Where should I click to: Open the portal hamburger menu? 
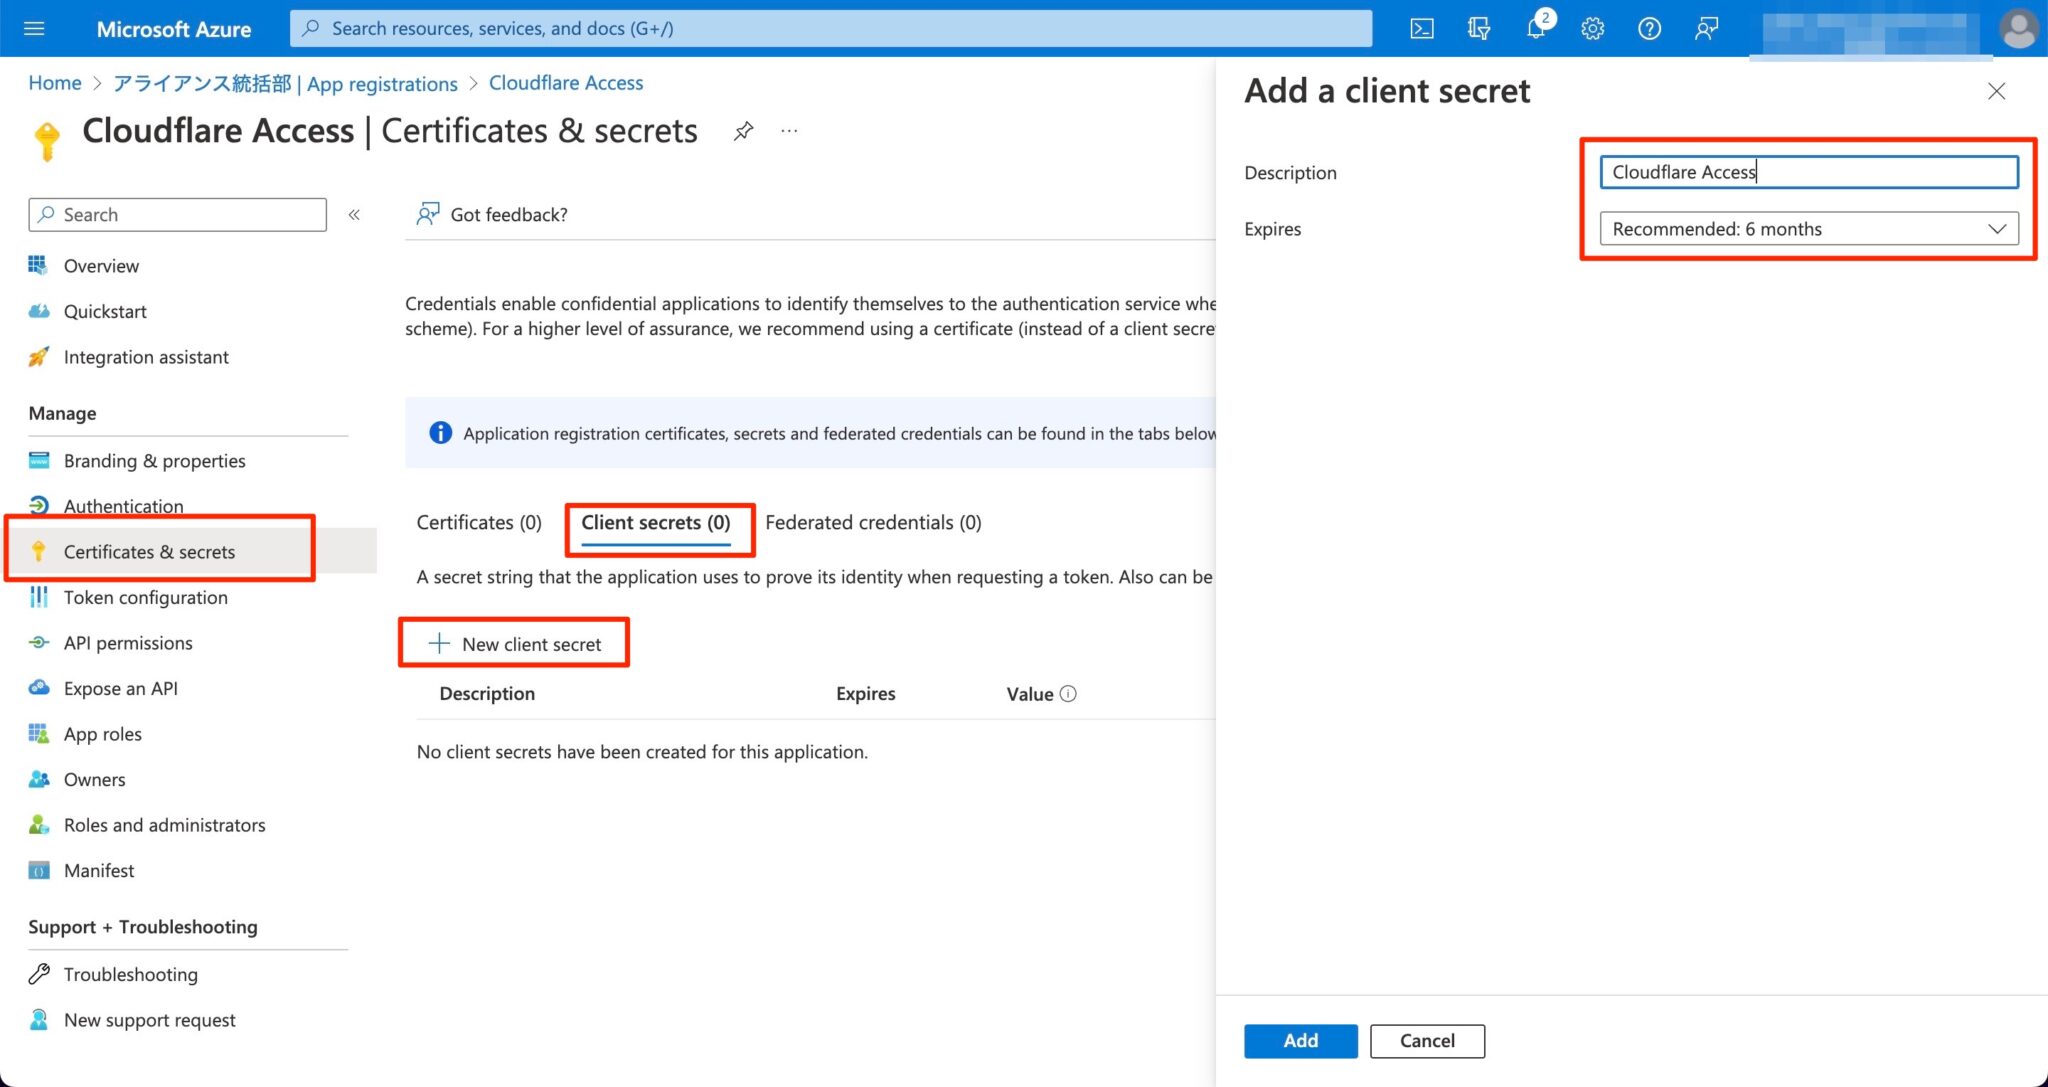[x=34, y=28]
